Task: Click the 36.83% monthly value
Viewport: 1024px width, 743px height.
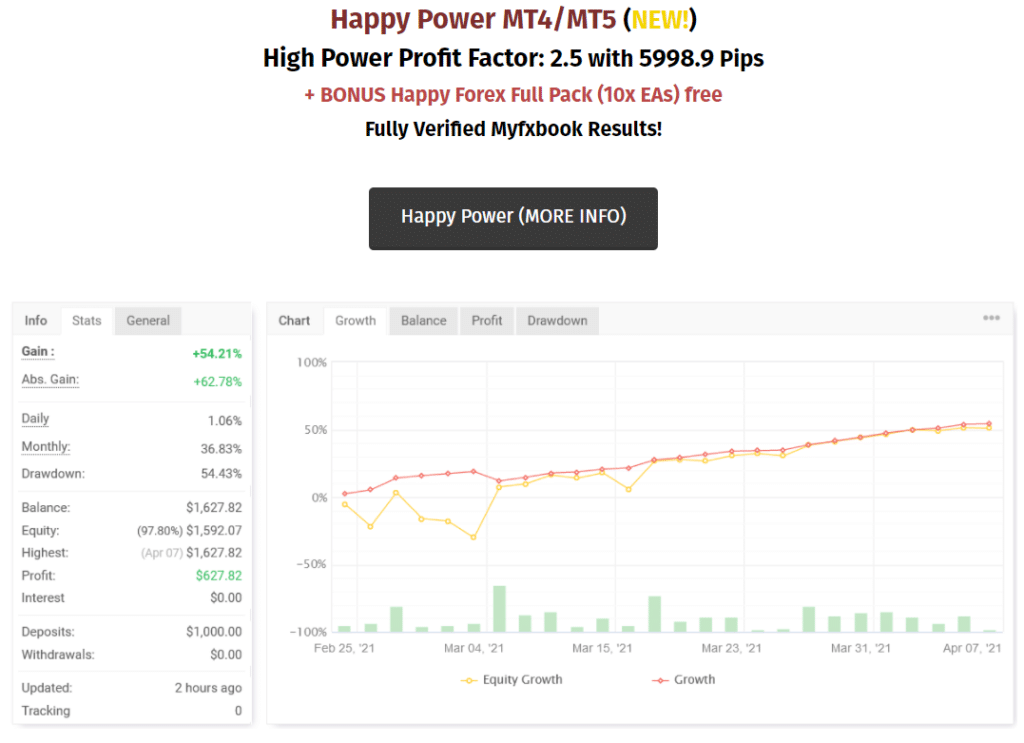Action: [221, 449]
